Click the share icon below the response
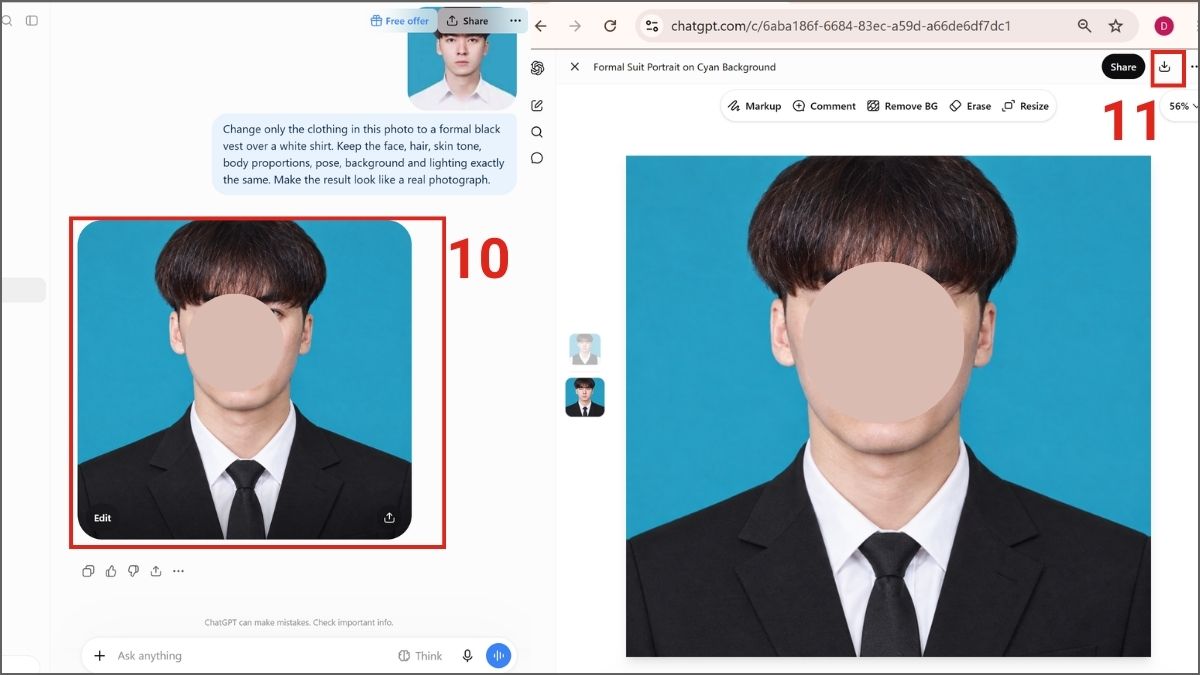This screenshot has width=1200, height=675. (x=156, y=571)
